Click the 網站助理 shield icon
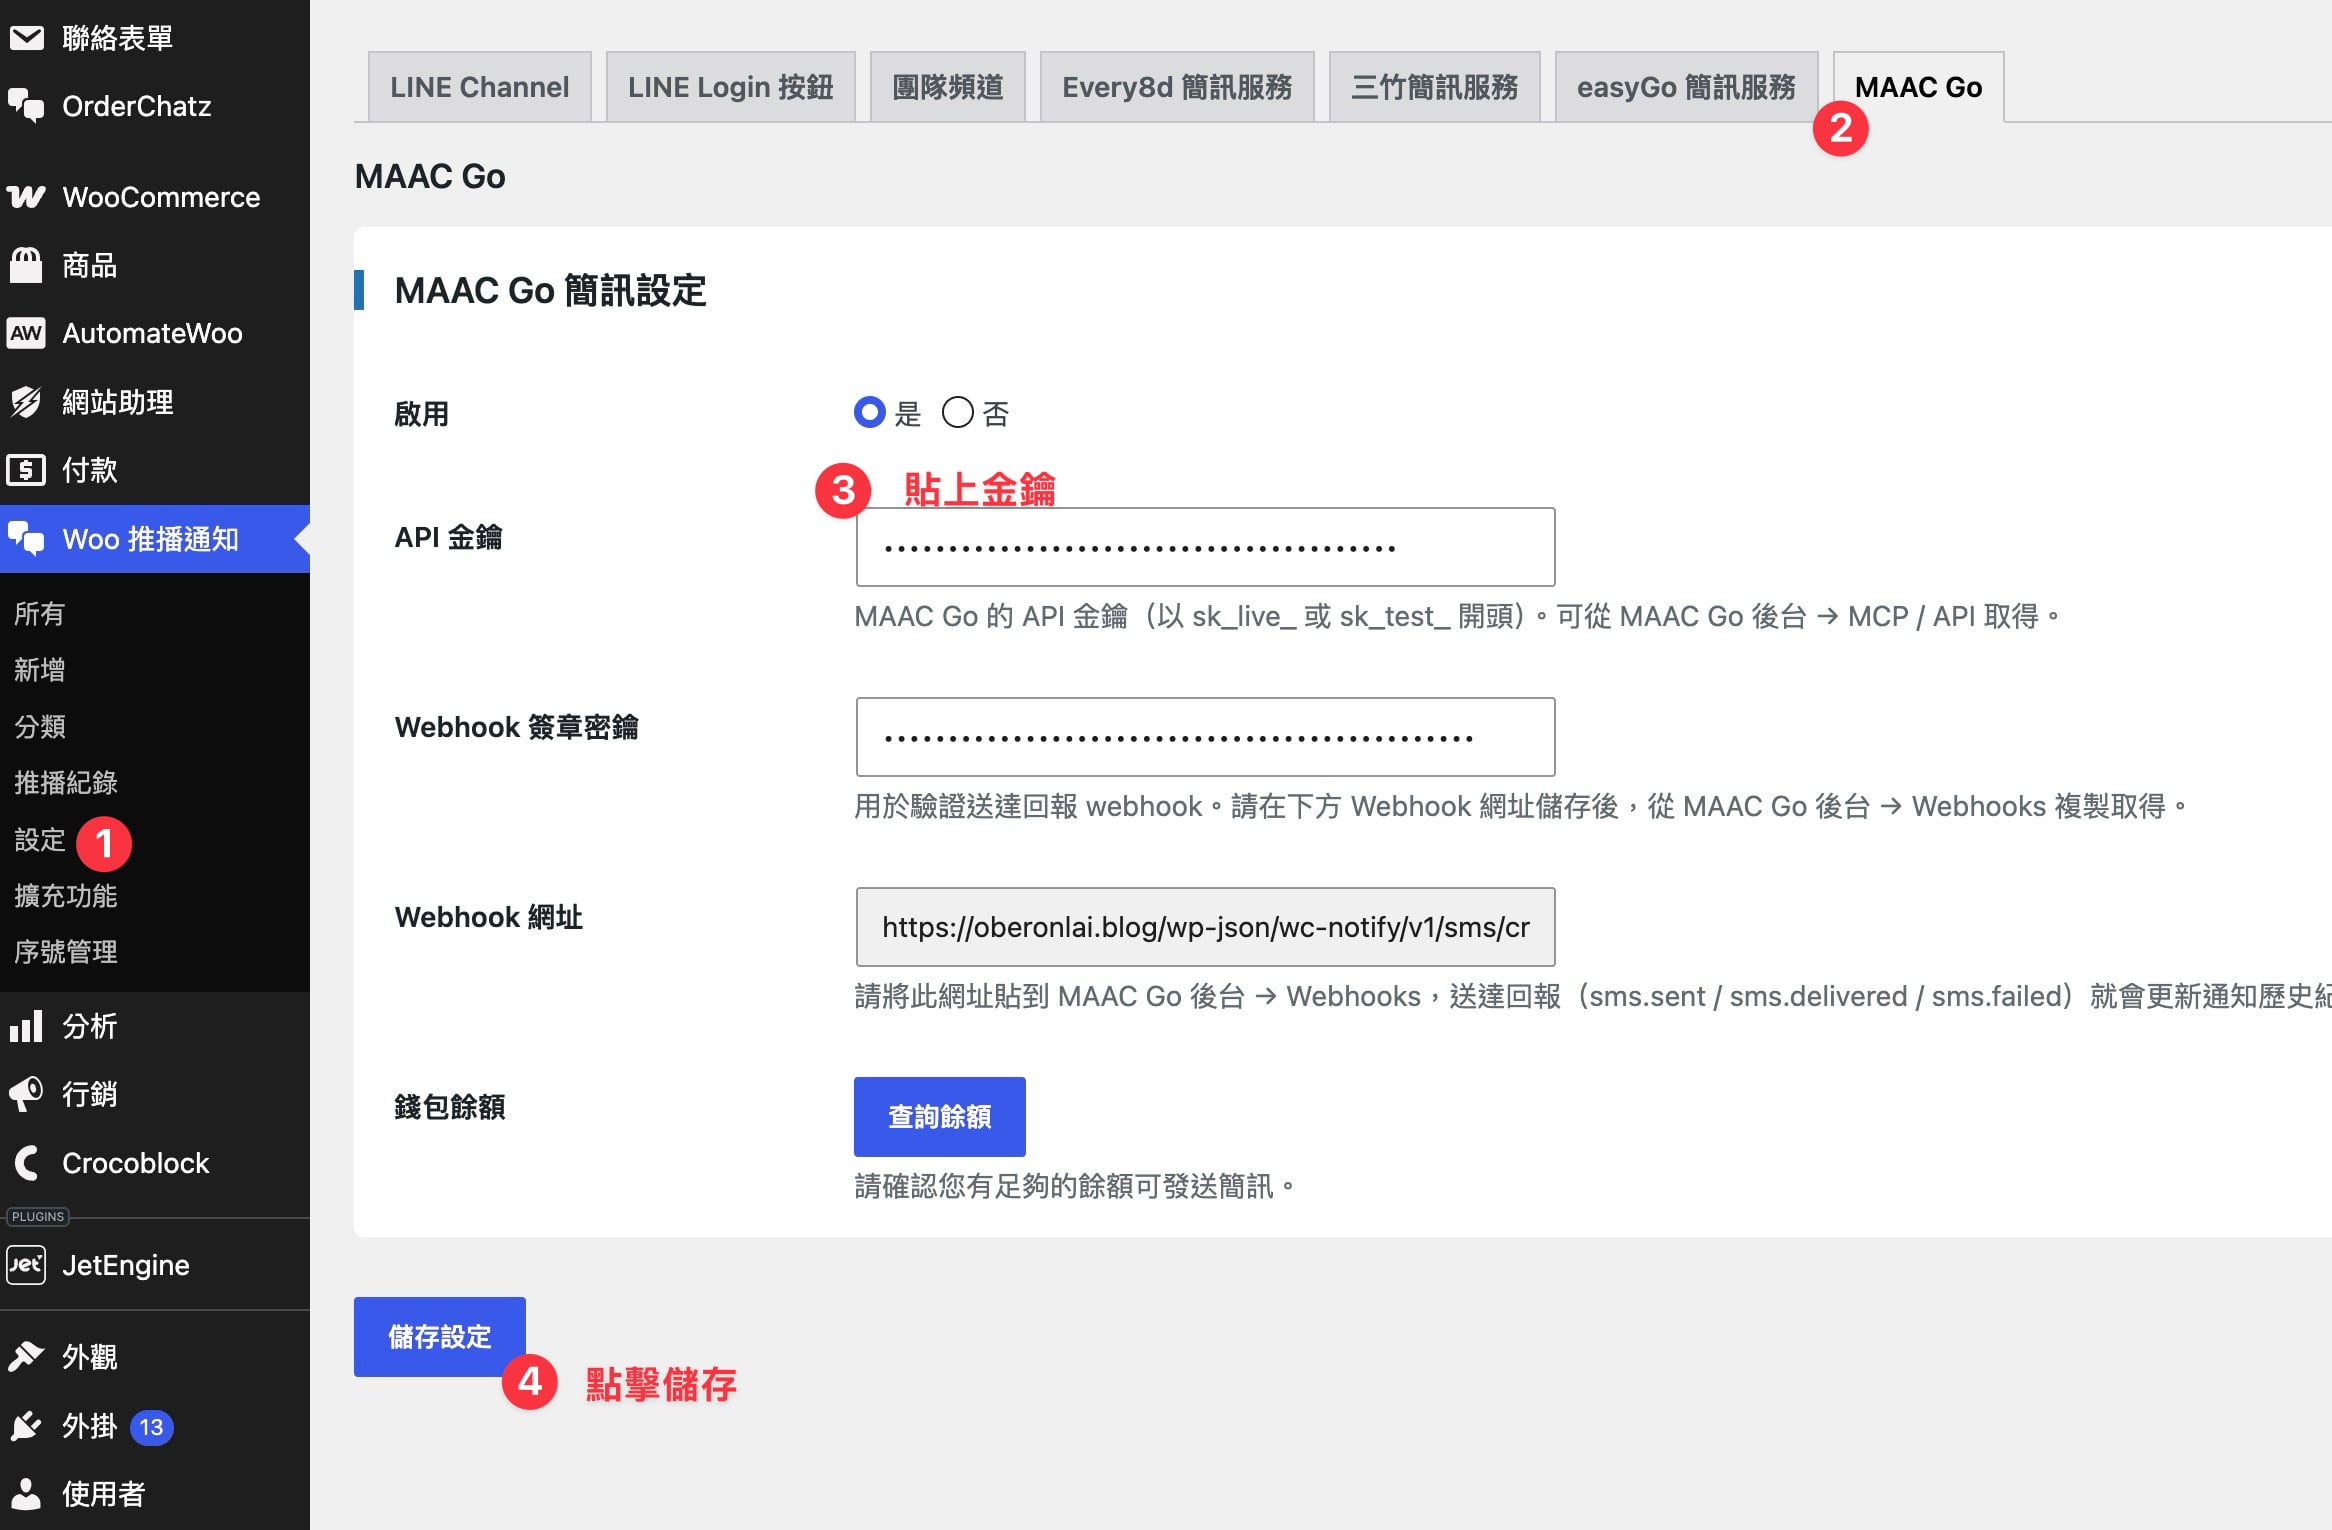This screenshot has width=2332, height=1530. (x=27, y=402)
